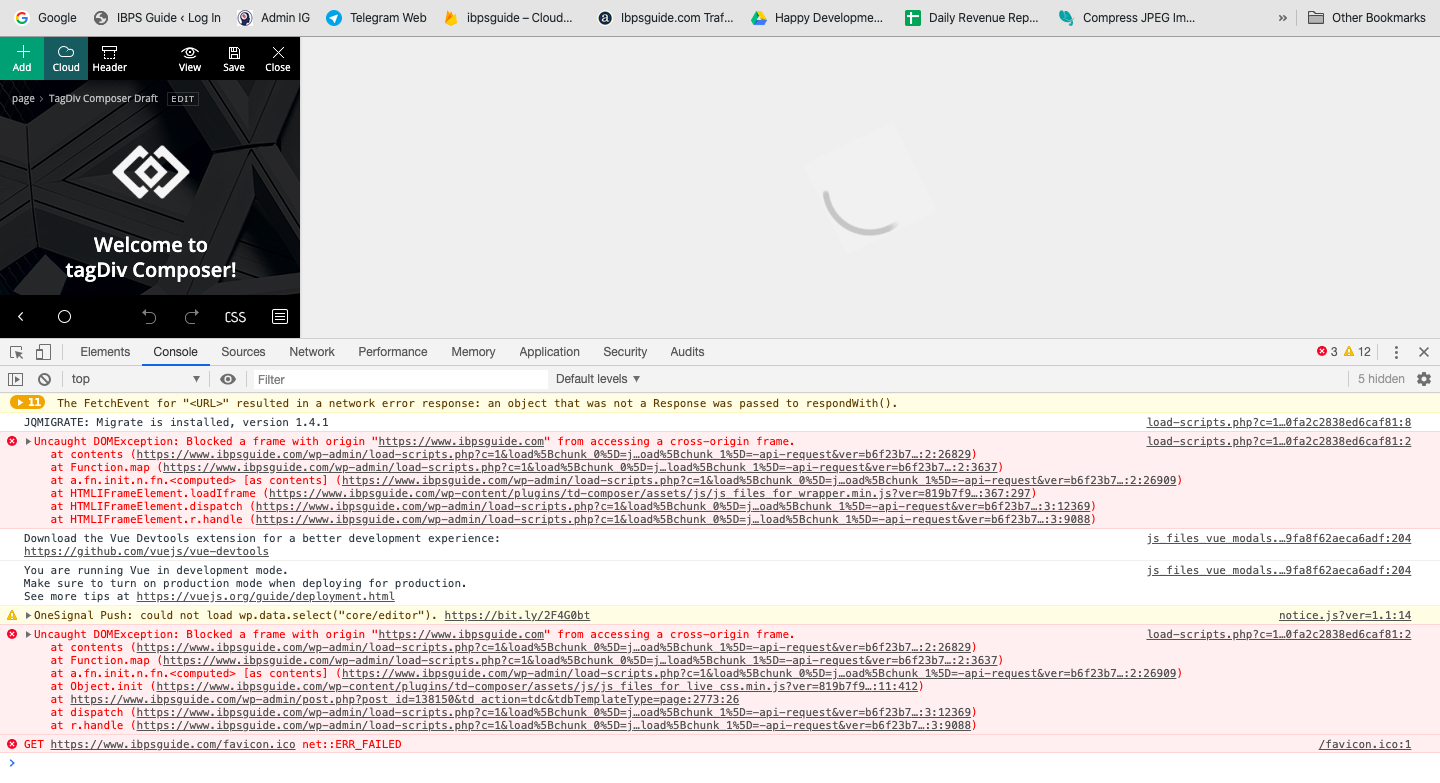The width and height of the screenshot is (1440, 783).
Task: Expand the grouped 11 FetchEvent warnings
Action: point(27,403)
